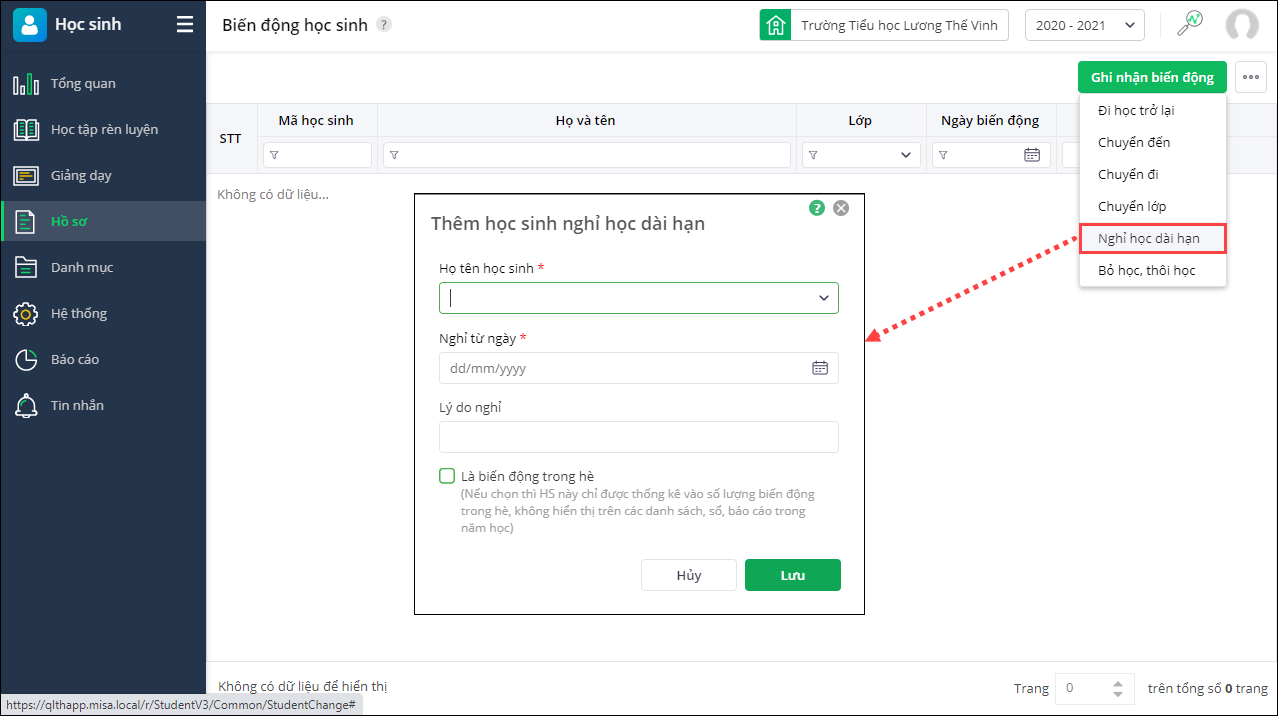This screenshot has width=1278, height=716.
Task: Click the user avatar in top bar
Action: click(1242, 25)
